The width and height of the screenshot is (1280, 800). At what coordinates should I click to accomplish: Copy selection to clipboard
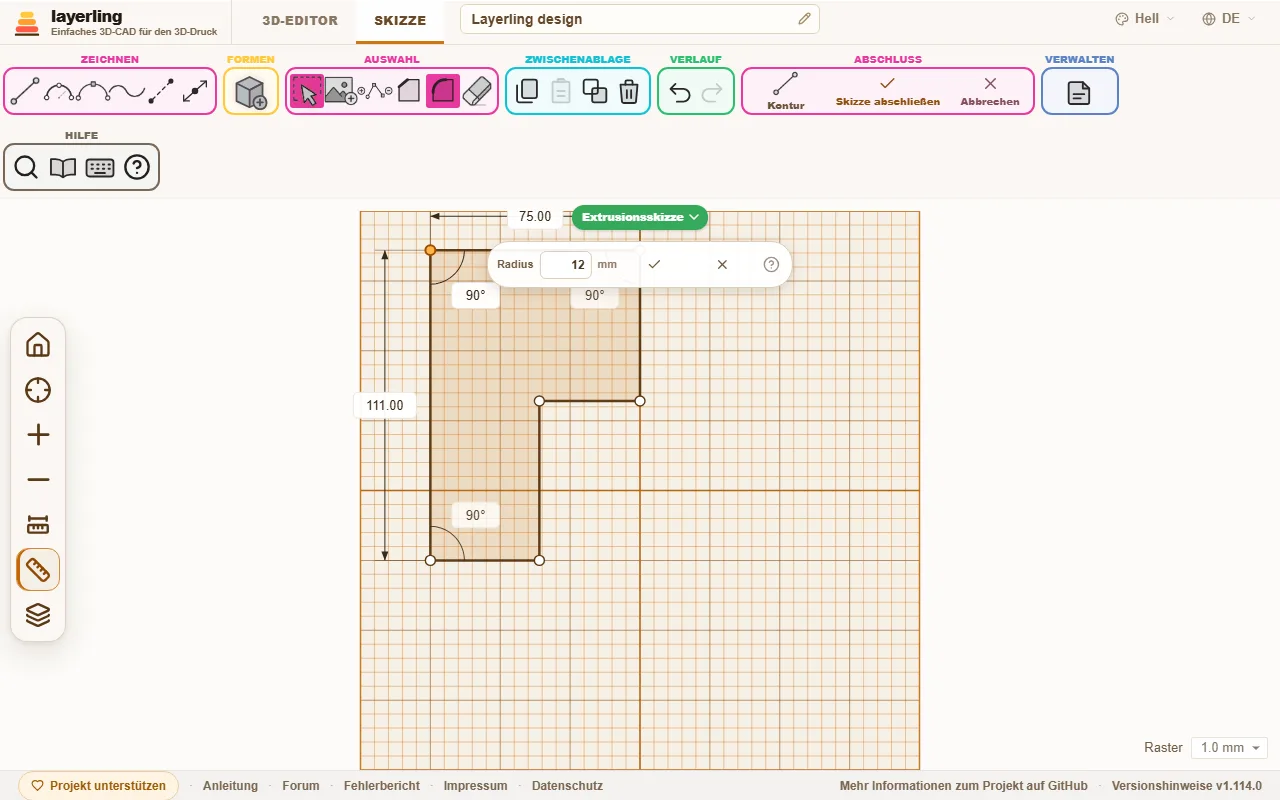coord(527,92)
